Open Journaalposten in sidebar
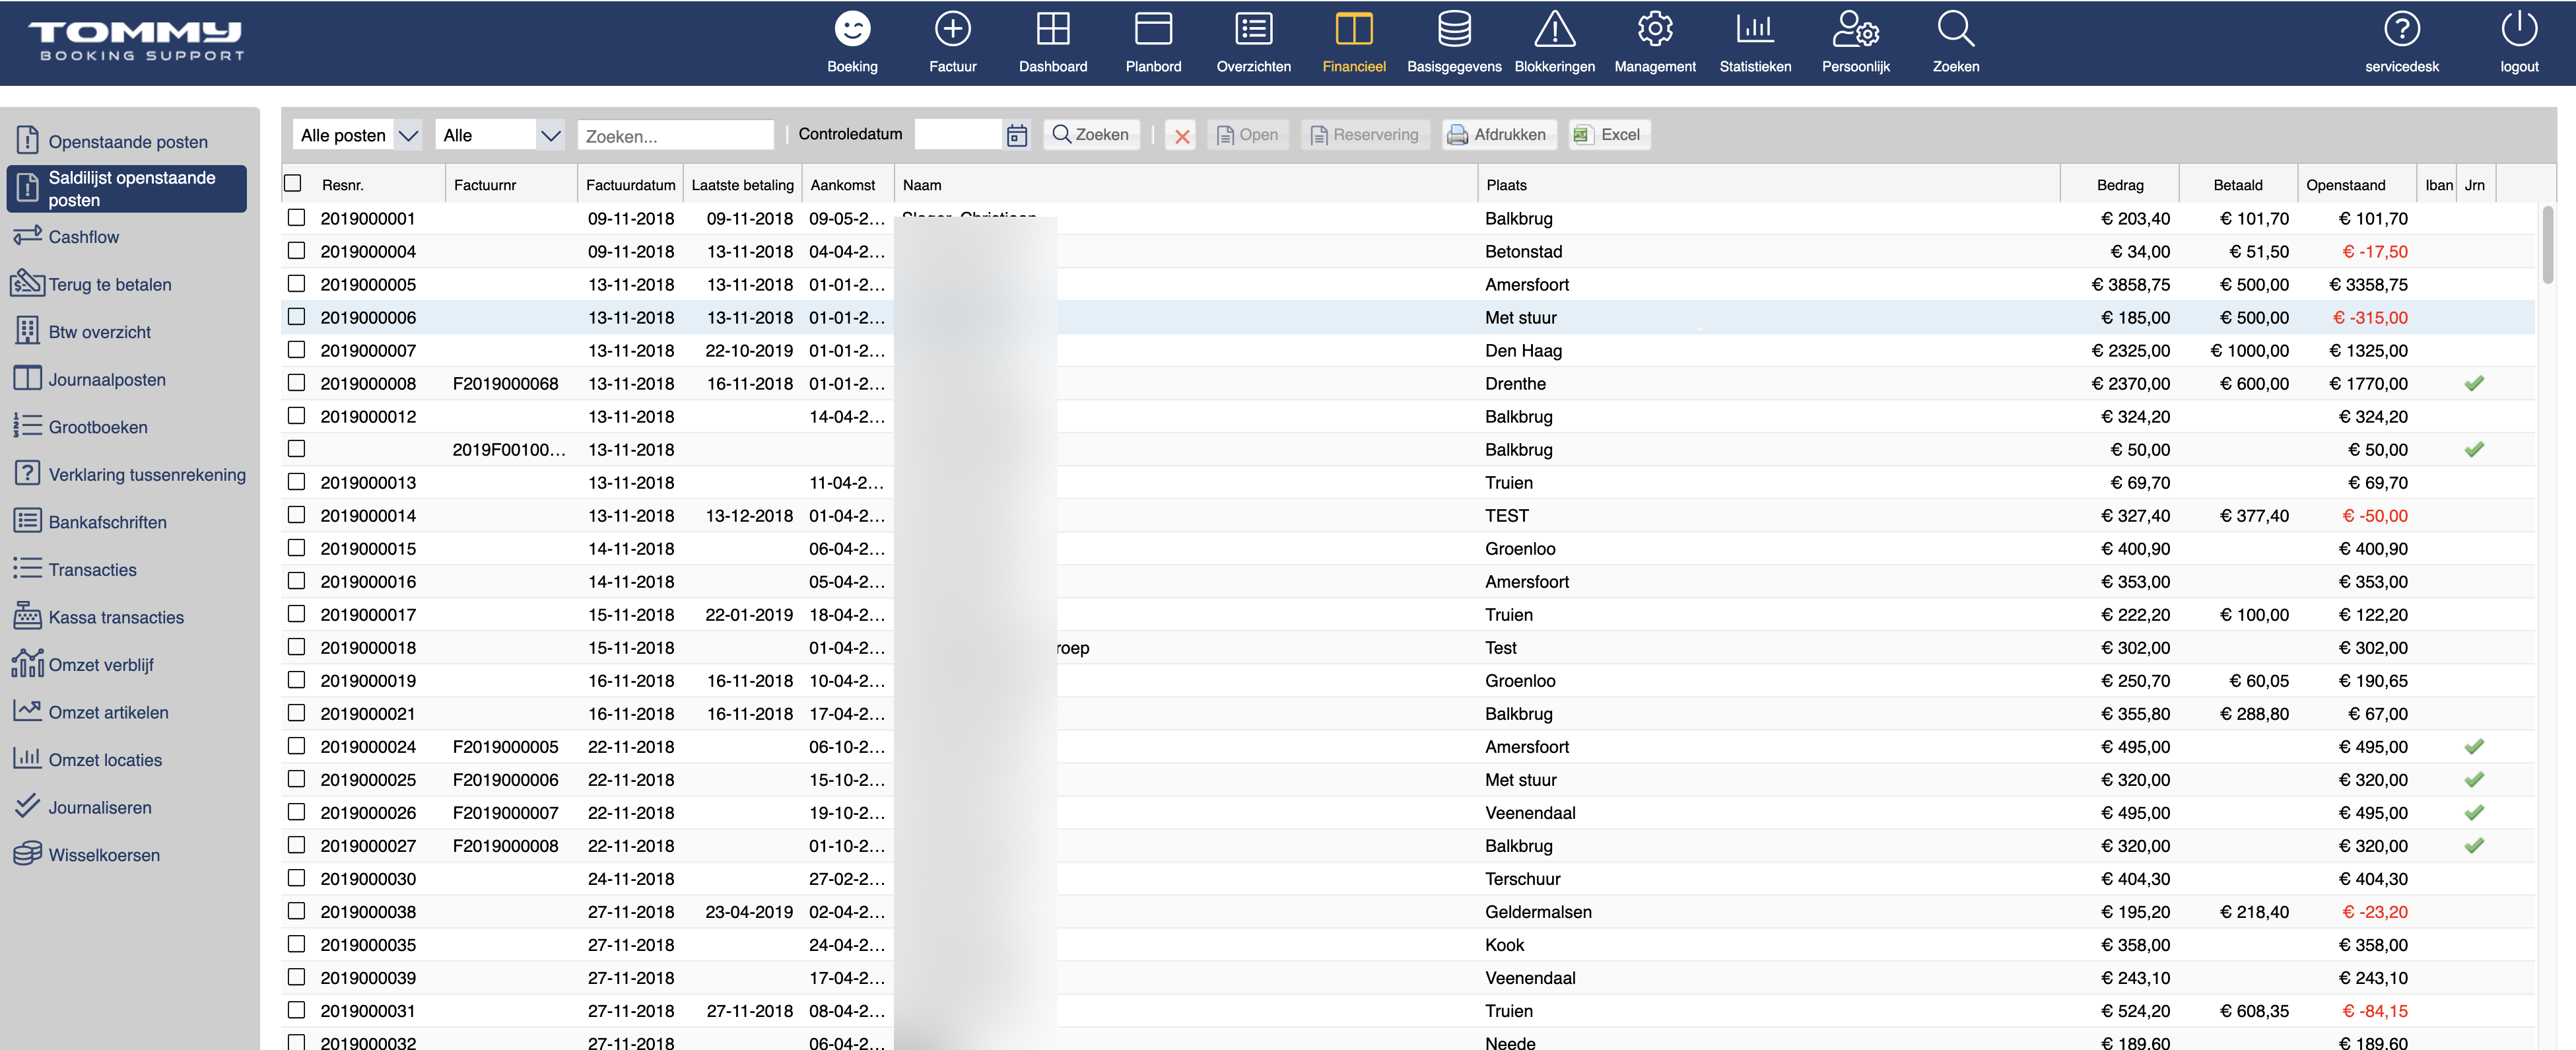The width and height of the screenshot is (2576, 1050). tap(107, 379)
